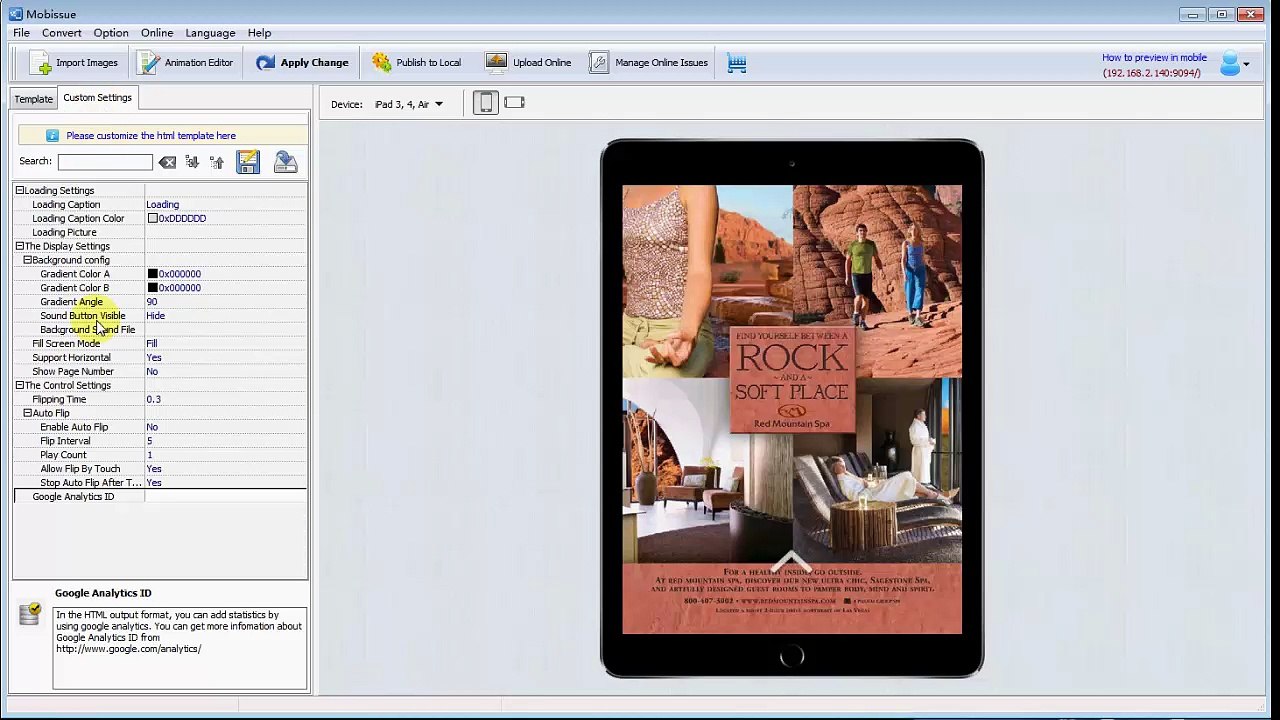Screen dimensions: 1280x720
Task: Click the settings description icon beside Google Analytics ID
Action: click(x=30, y=613)
